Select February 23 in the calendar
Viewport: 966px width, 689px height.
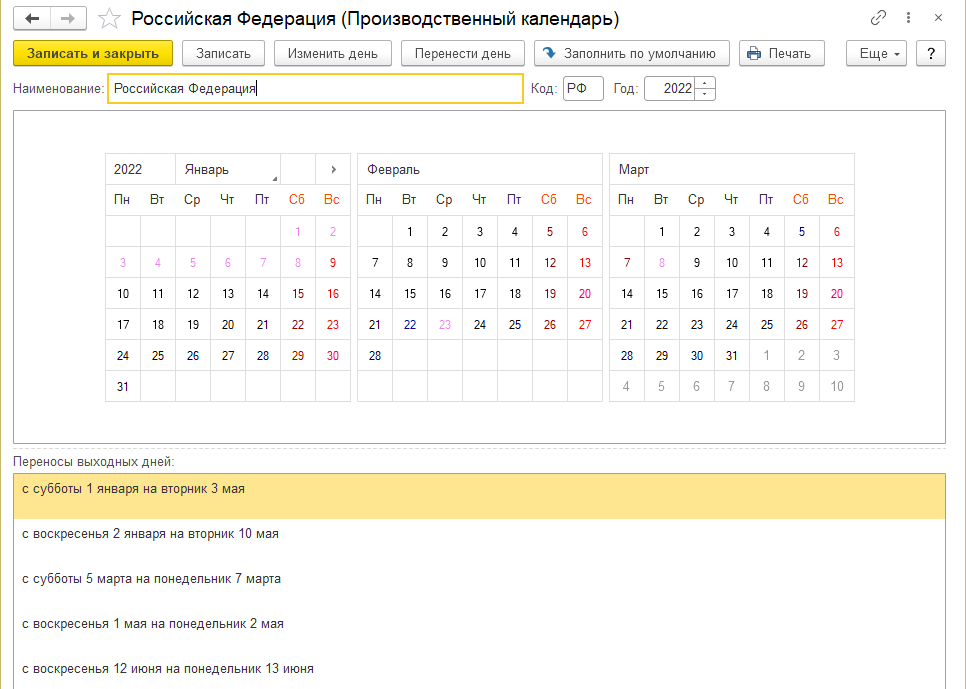pos(445,325)
